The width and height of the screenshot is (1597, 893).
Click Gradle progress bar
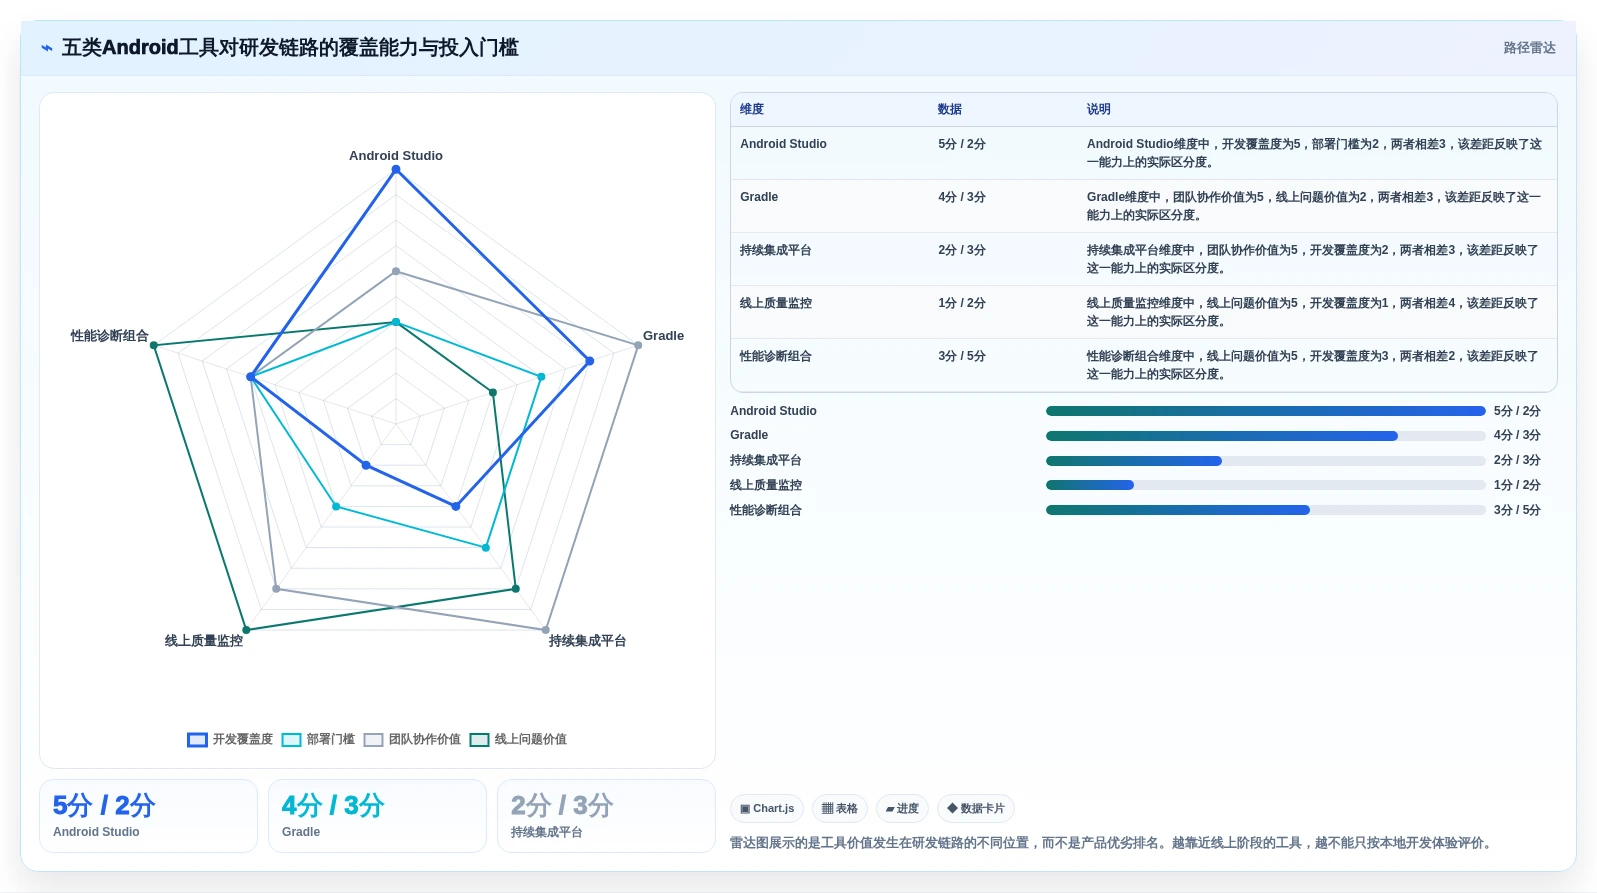coord(1265,436)
